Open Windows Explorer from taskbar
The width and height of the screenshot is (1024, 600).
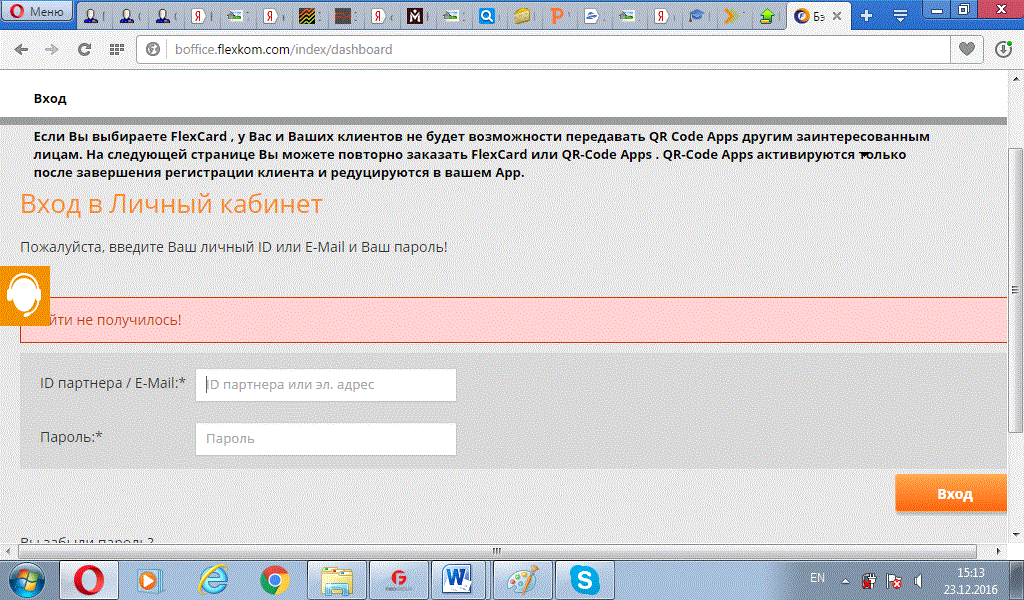click(x=337, y=580)
